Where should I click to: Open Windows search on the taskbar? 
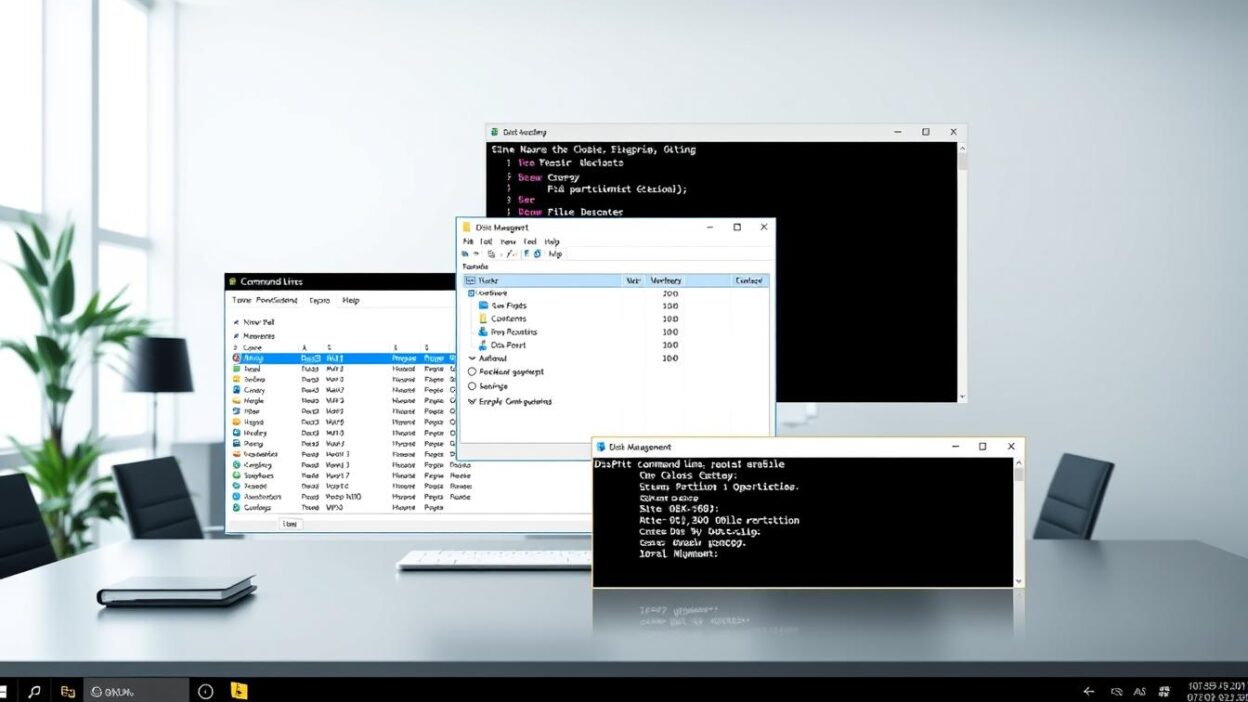click(x=33, y=690)
